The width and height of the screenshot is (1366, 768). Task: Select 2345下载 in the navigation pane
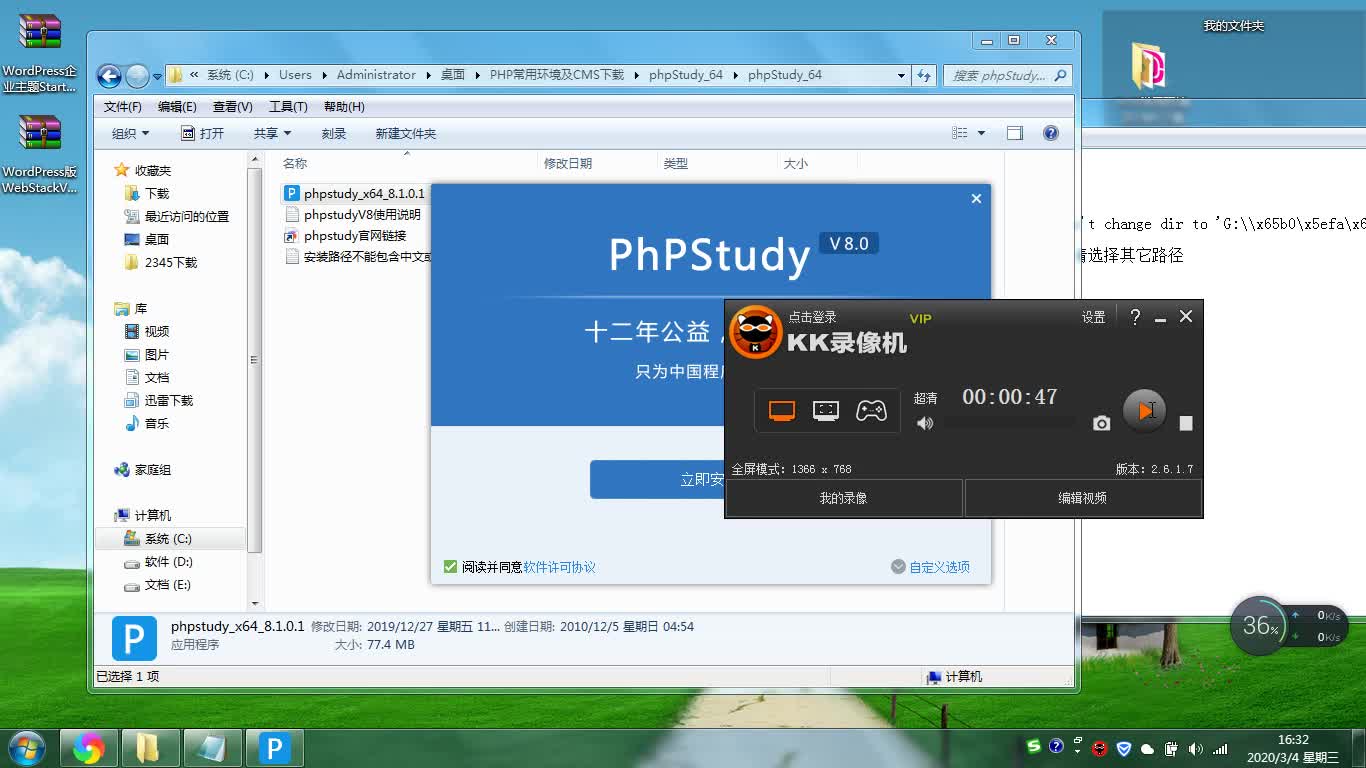pos(160,263)
